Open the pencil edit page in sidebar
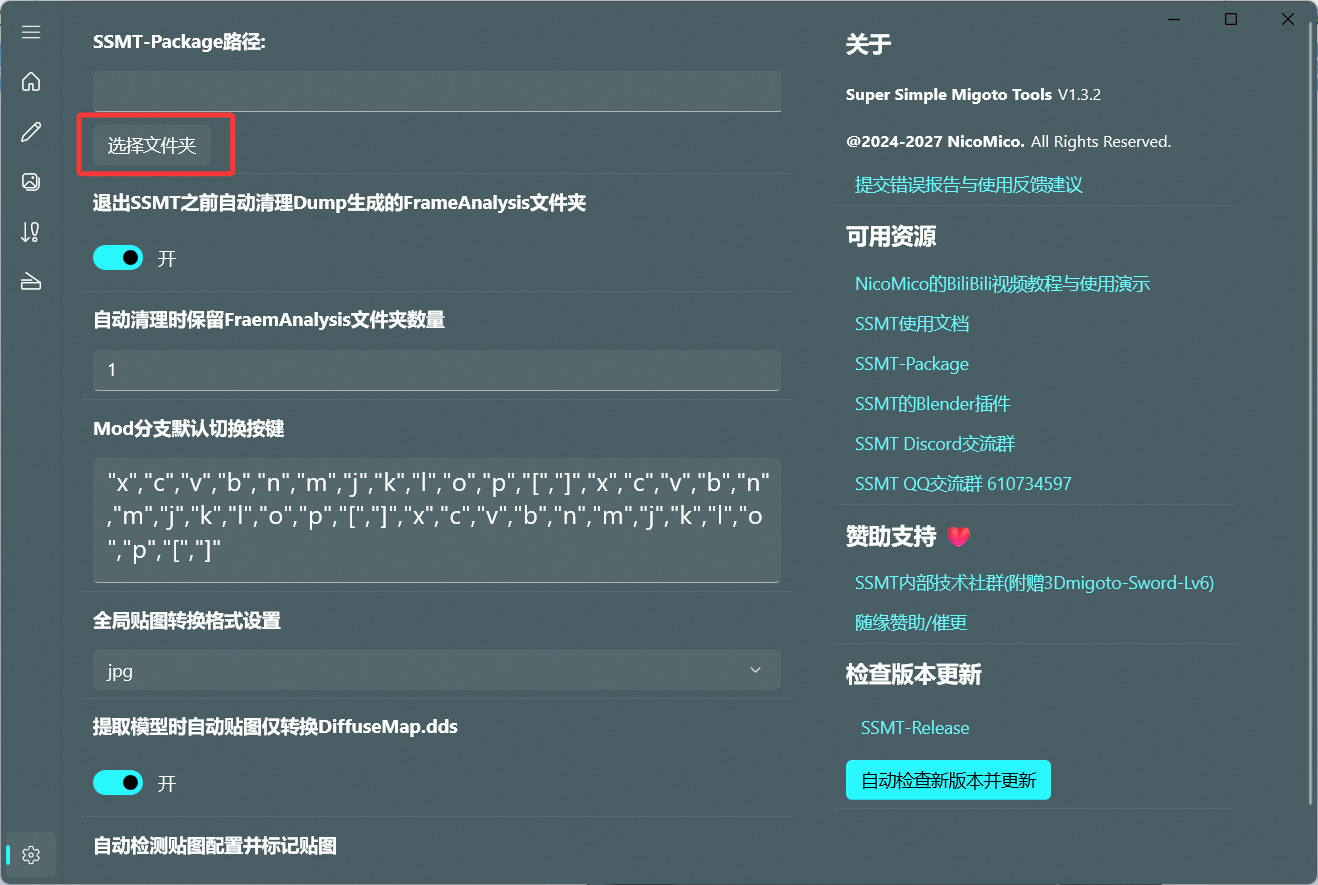 [31, 132]
